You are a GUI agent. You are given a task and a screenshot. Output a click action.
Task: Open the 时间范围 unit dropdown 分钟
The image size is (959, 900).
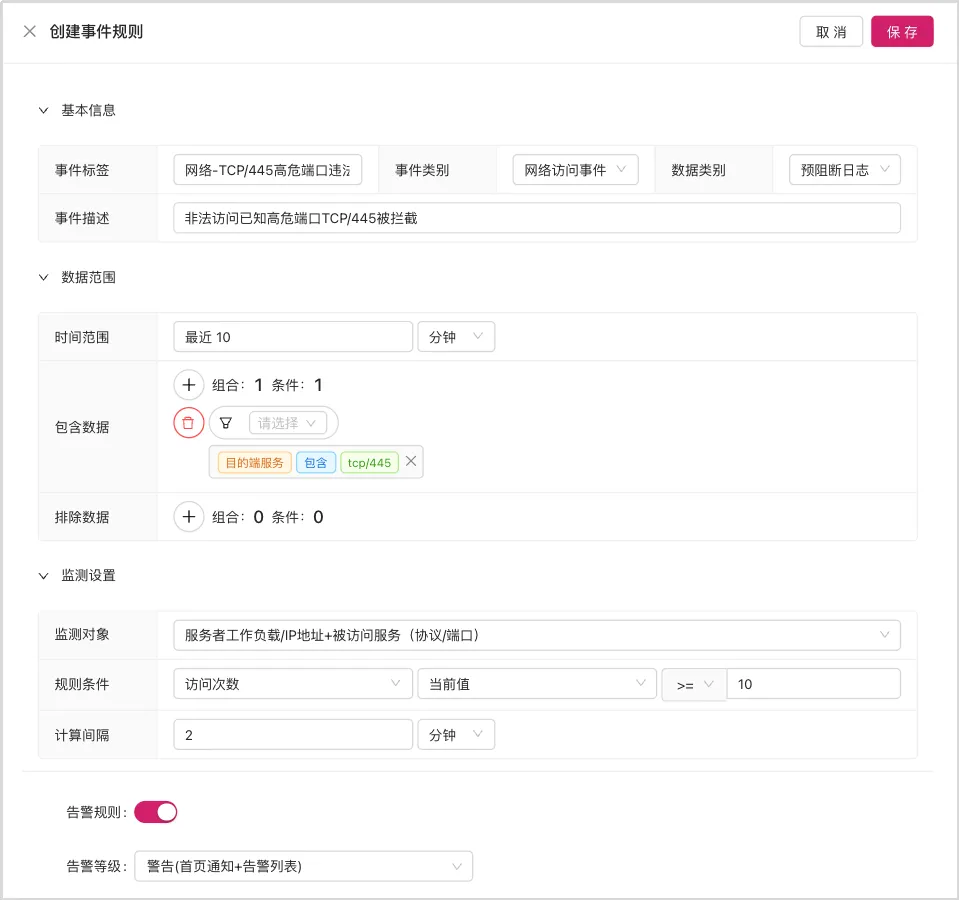coord(456,337)
